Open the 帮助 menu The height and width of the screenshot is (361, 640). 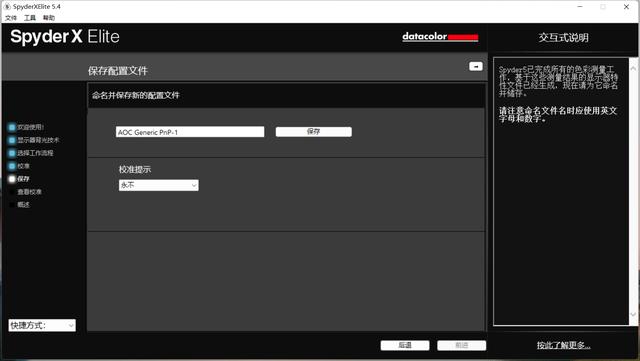click(x=49, y=18)
